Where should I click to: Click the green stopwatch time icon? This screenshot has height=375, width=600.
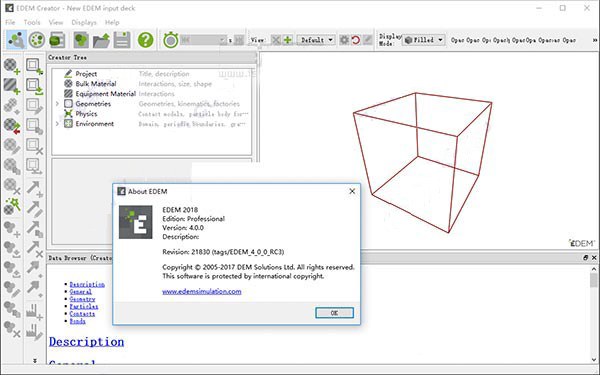pos(171,40)
